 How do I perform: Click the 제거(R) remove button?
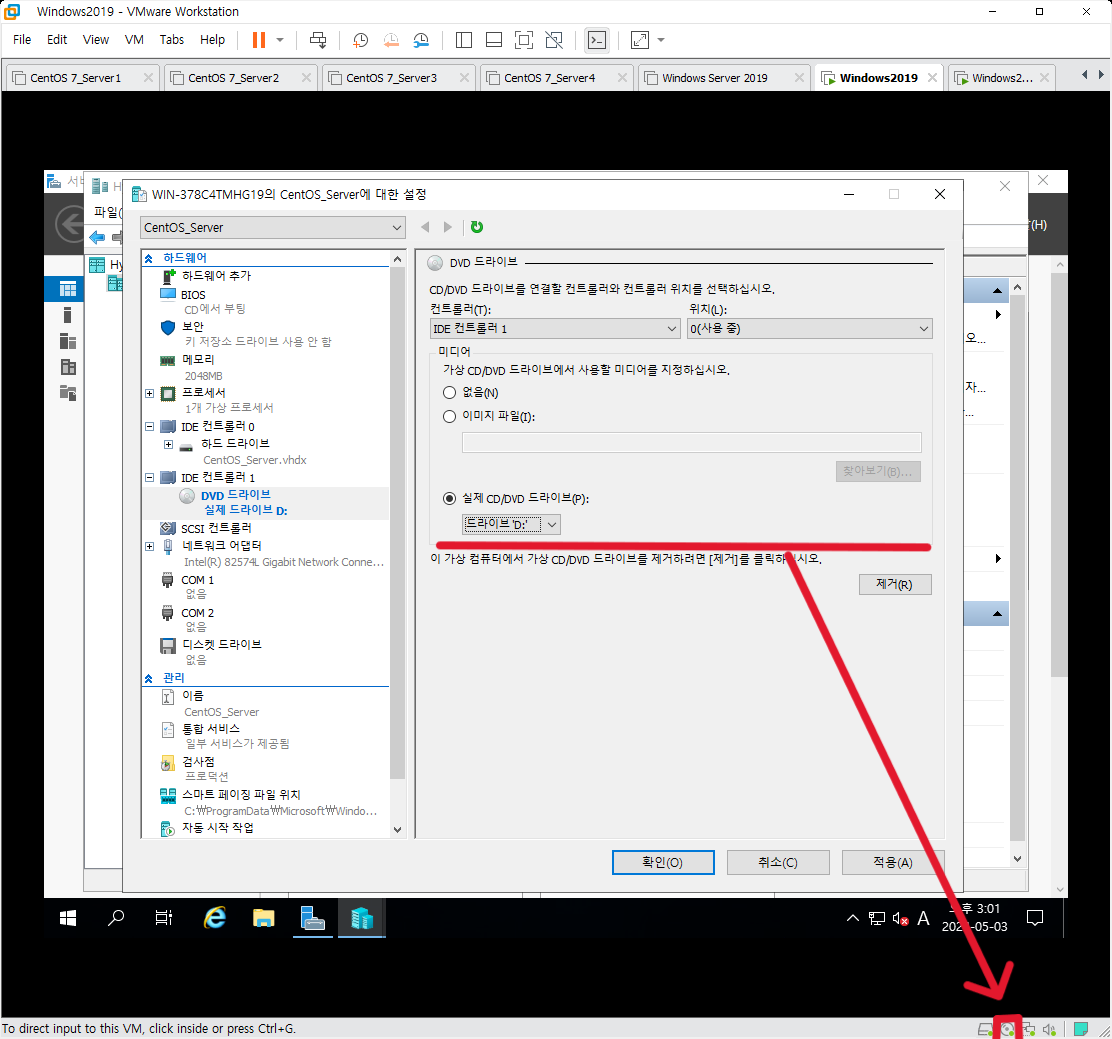point(895,584)
